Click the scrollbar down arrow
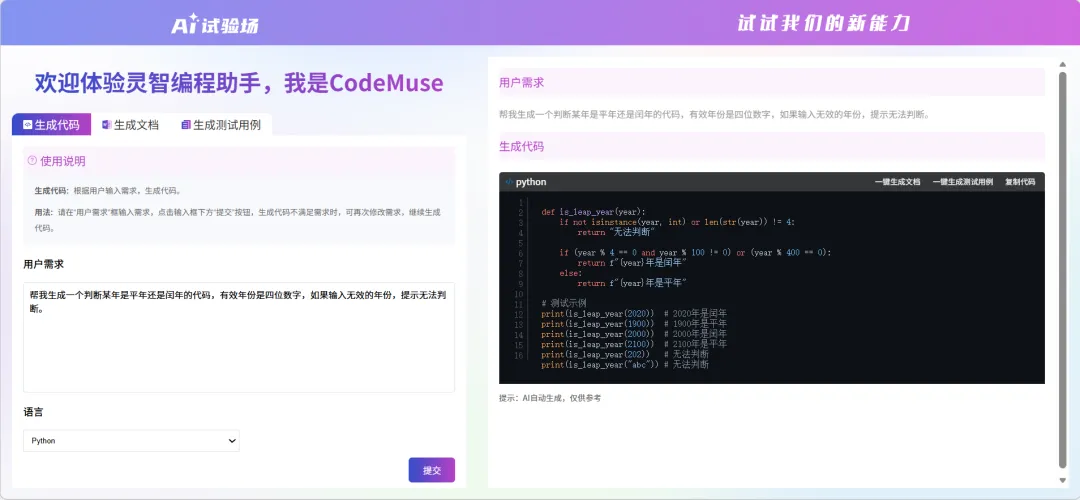This screenshot has height=500, width=1080. pyautogui.click(x=1062, y=480)
